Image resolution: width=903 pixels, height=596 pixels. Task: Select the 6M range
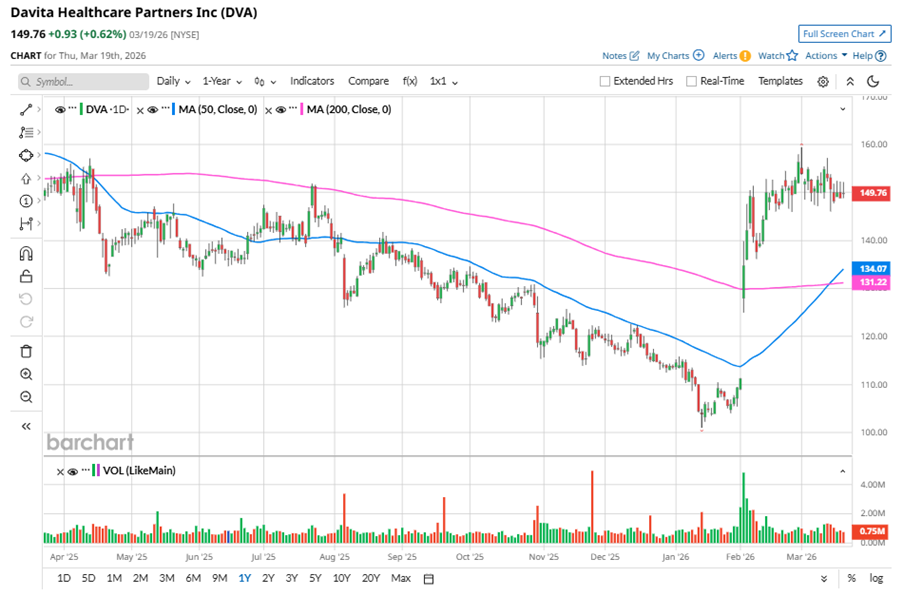tap(193, 578)
